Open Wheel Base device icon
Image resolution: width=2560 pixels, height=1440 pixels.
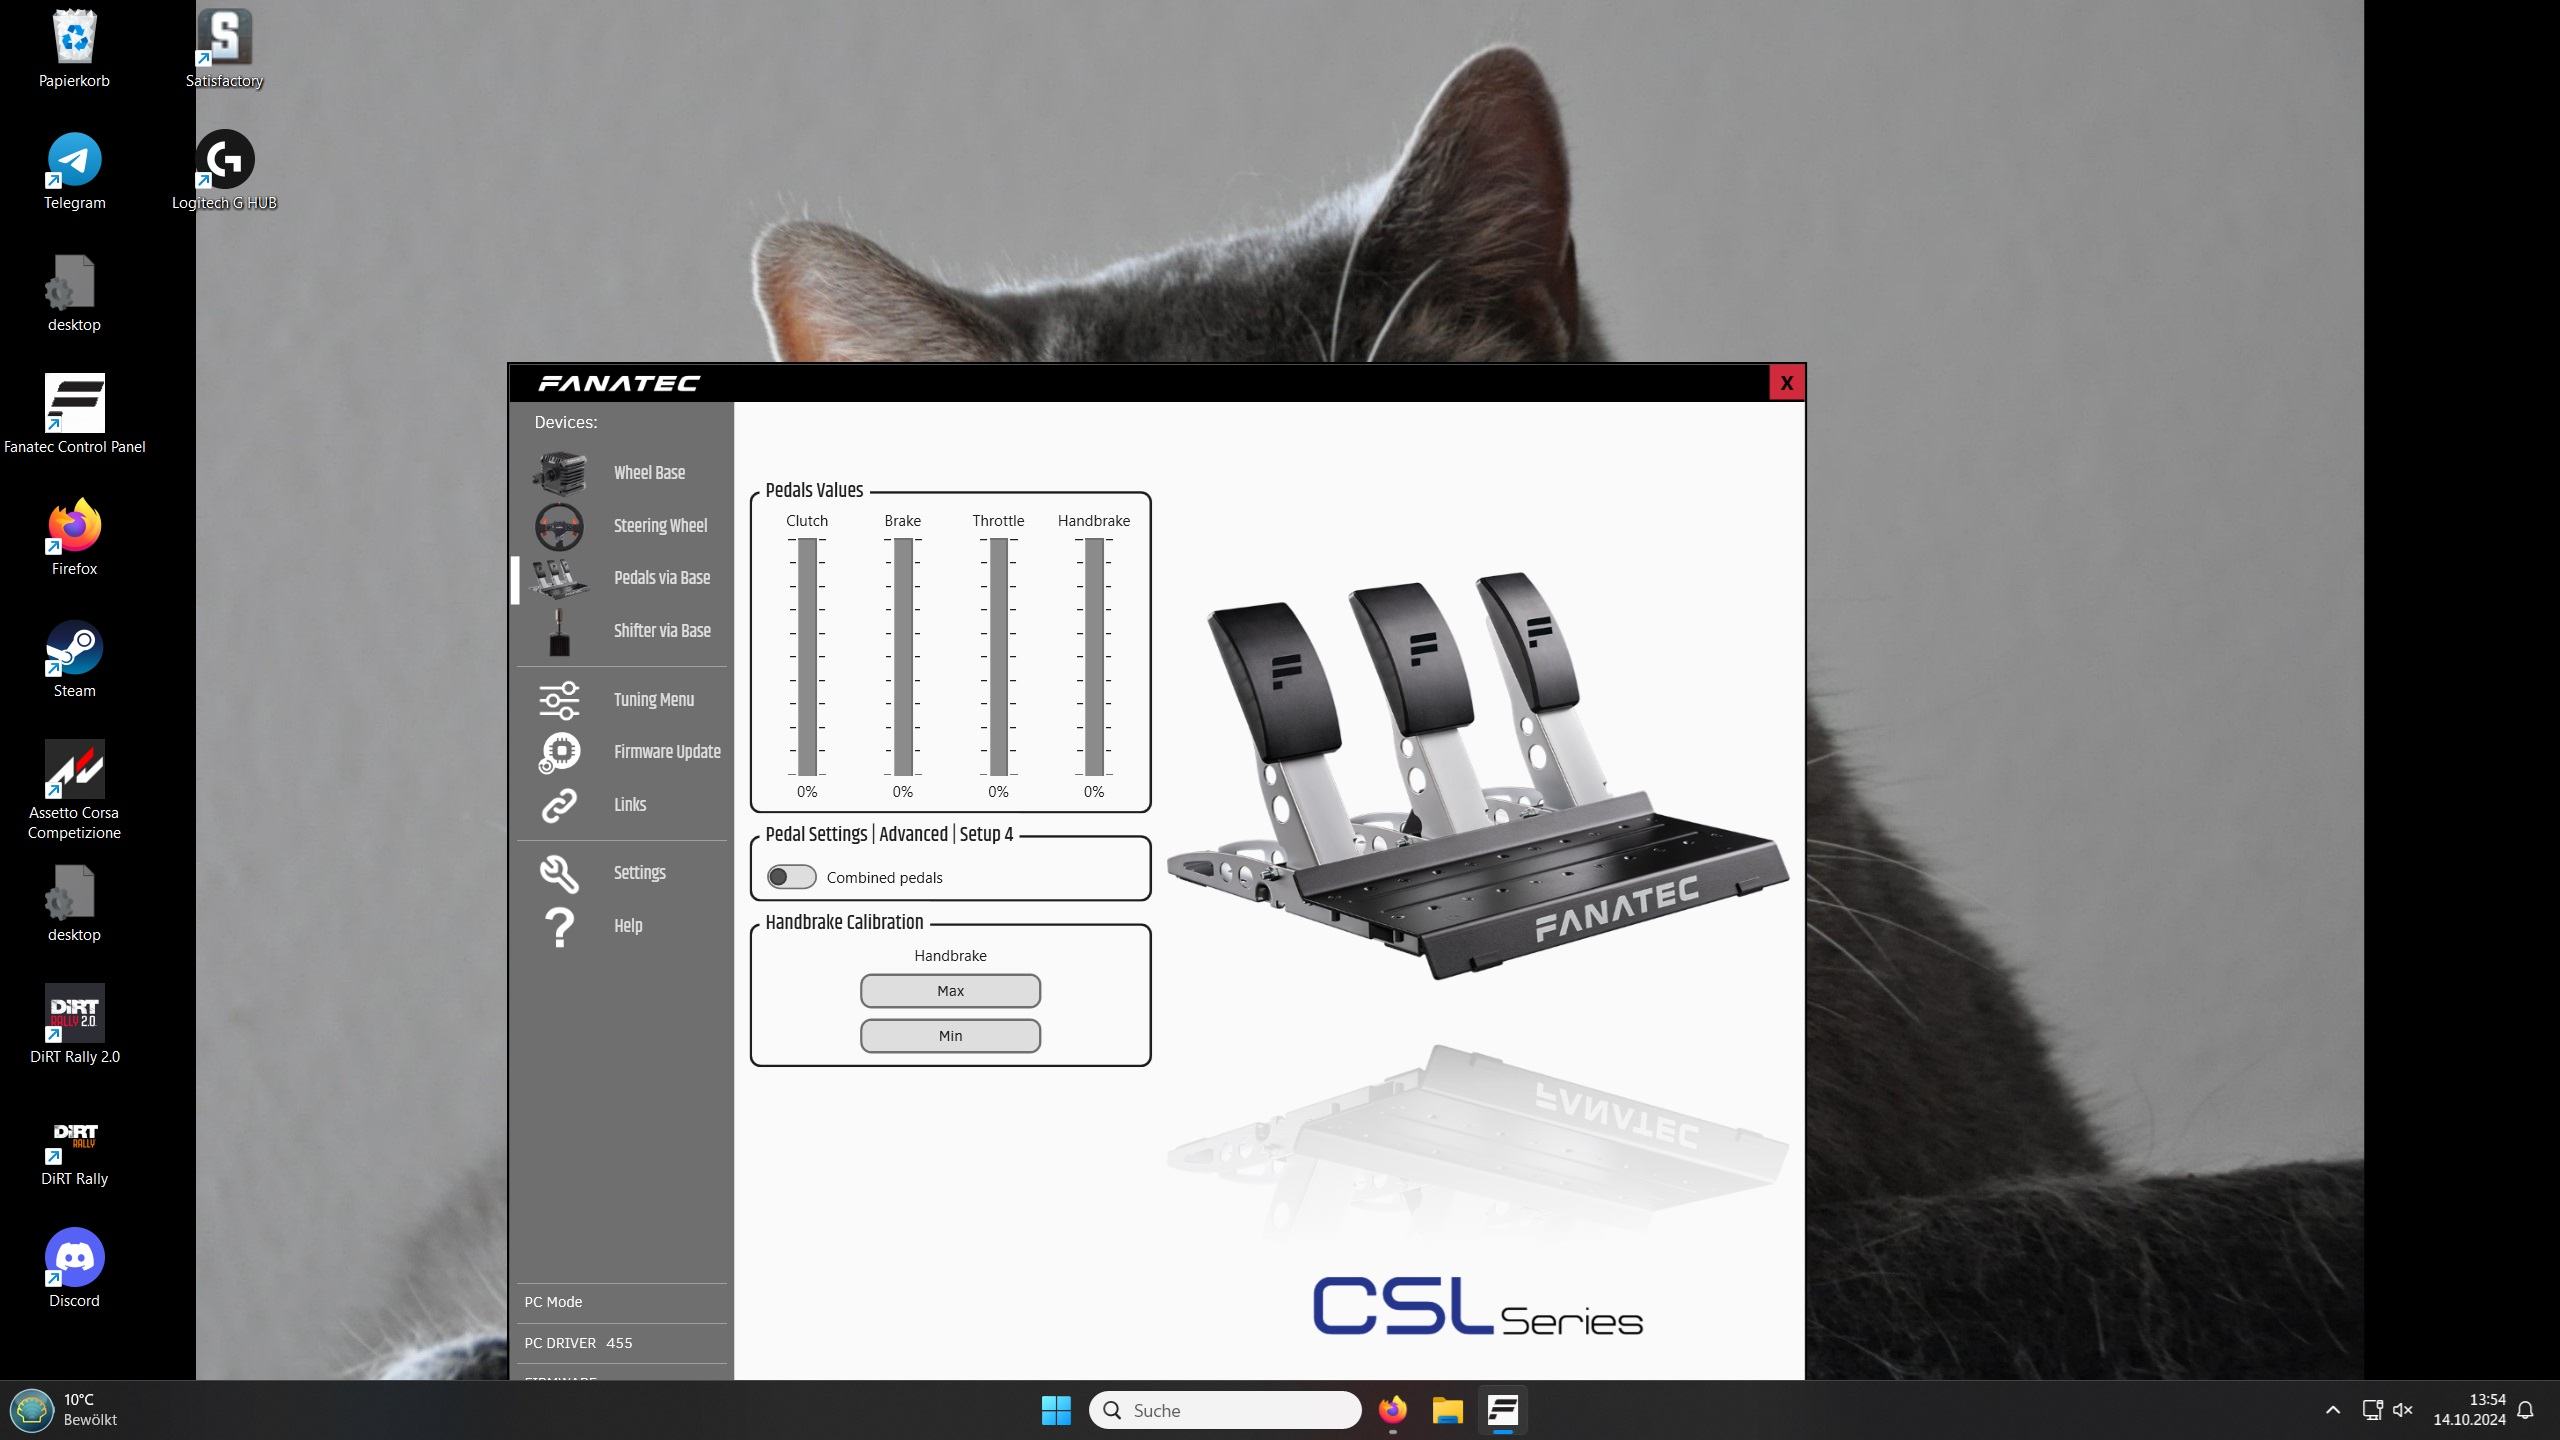click(559, 473)
